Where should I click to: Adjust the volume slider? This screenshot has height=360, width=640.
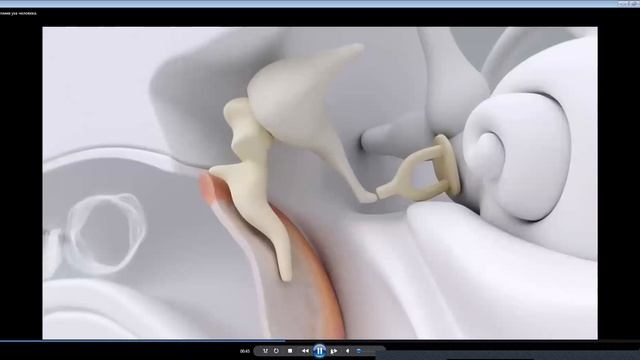(366, 351)
